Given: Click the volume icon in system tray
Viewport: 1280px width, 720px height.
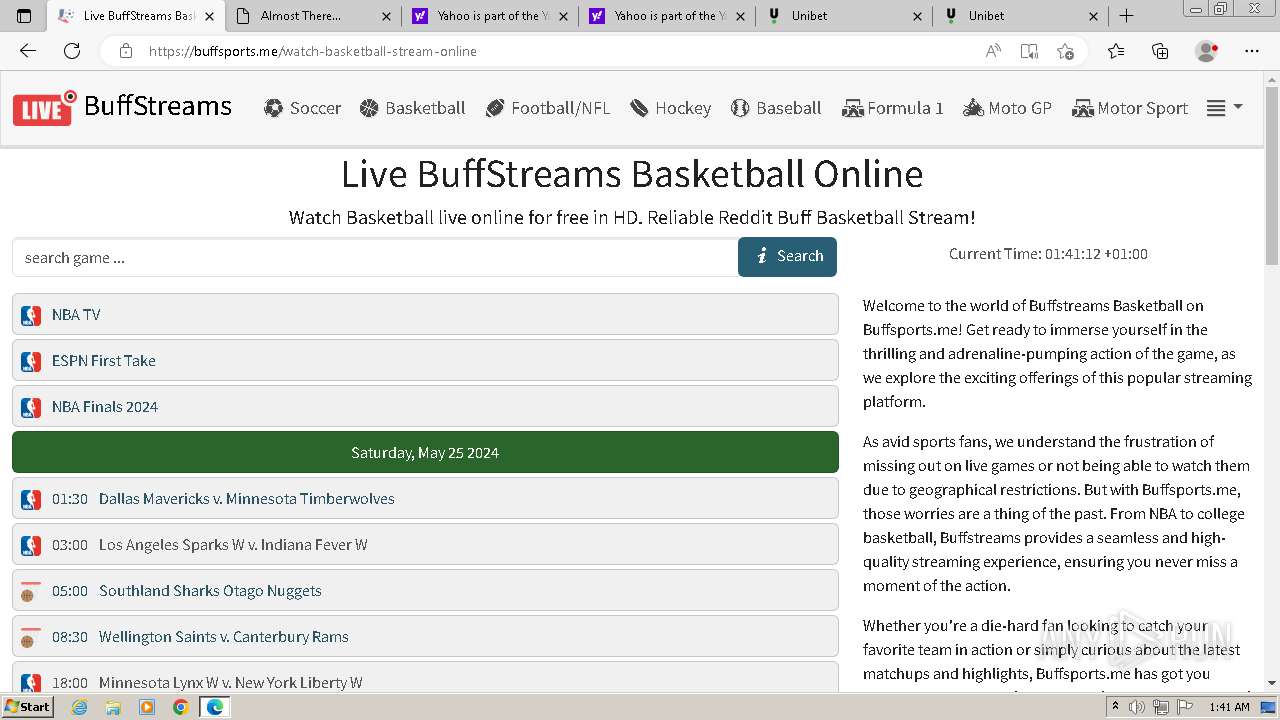Looking at the screenshot, I should coord(1138,707).
